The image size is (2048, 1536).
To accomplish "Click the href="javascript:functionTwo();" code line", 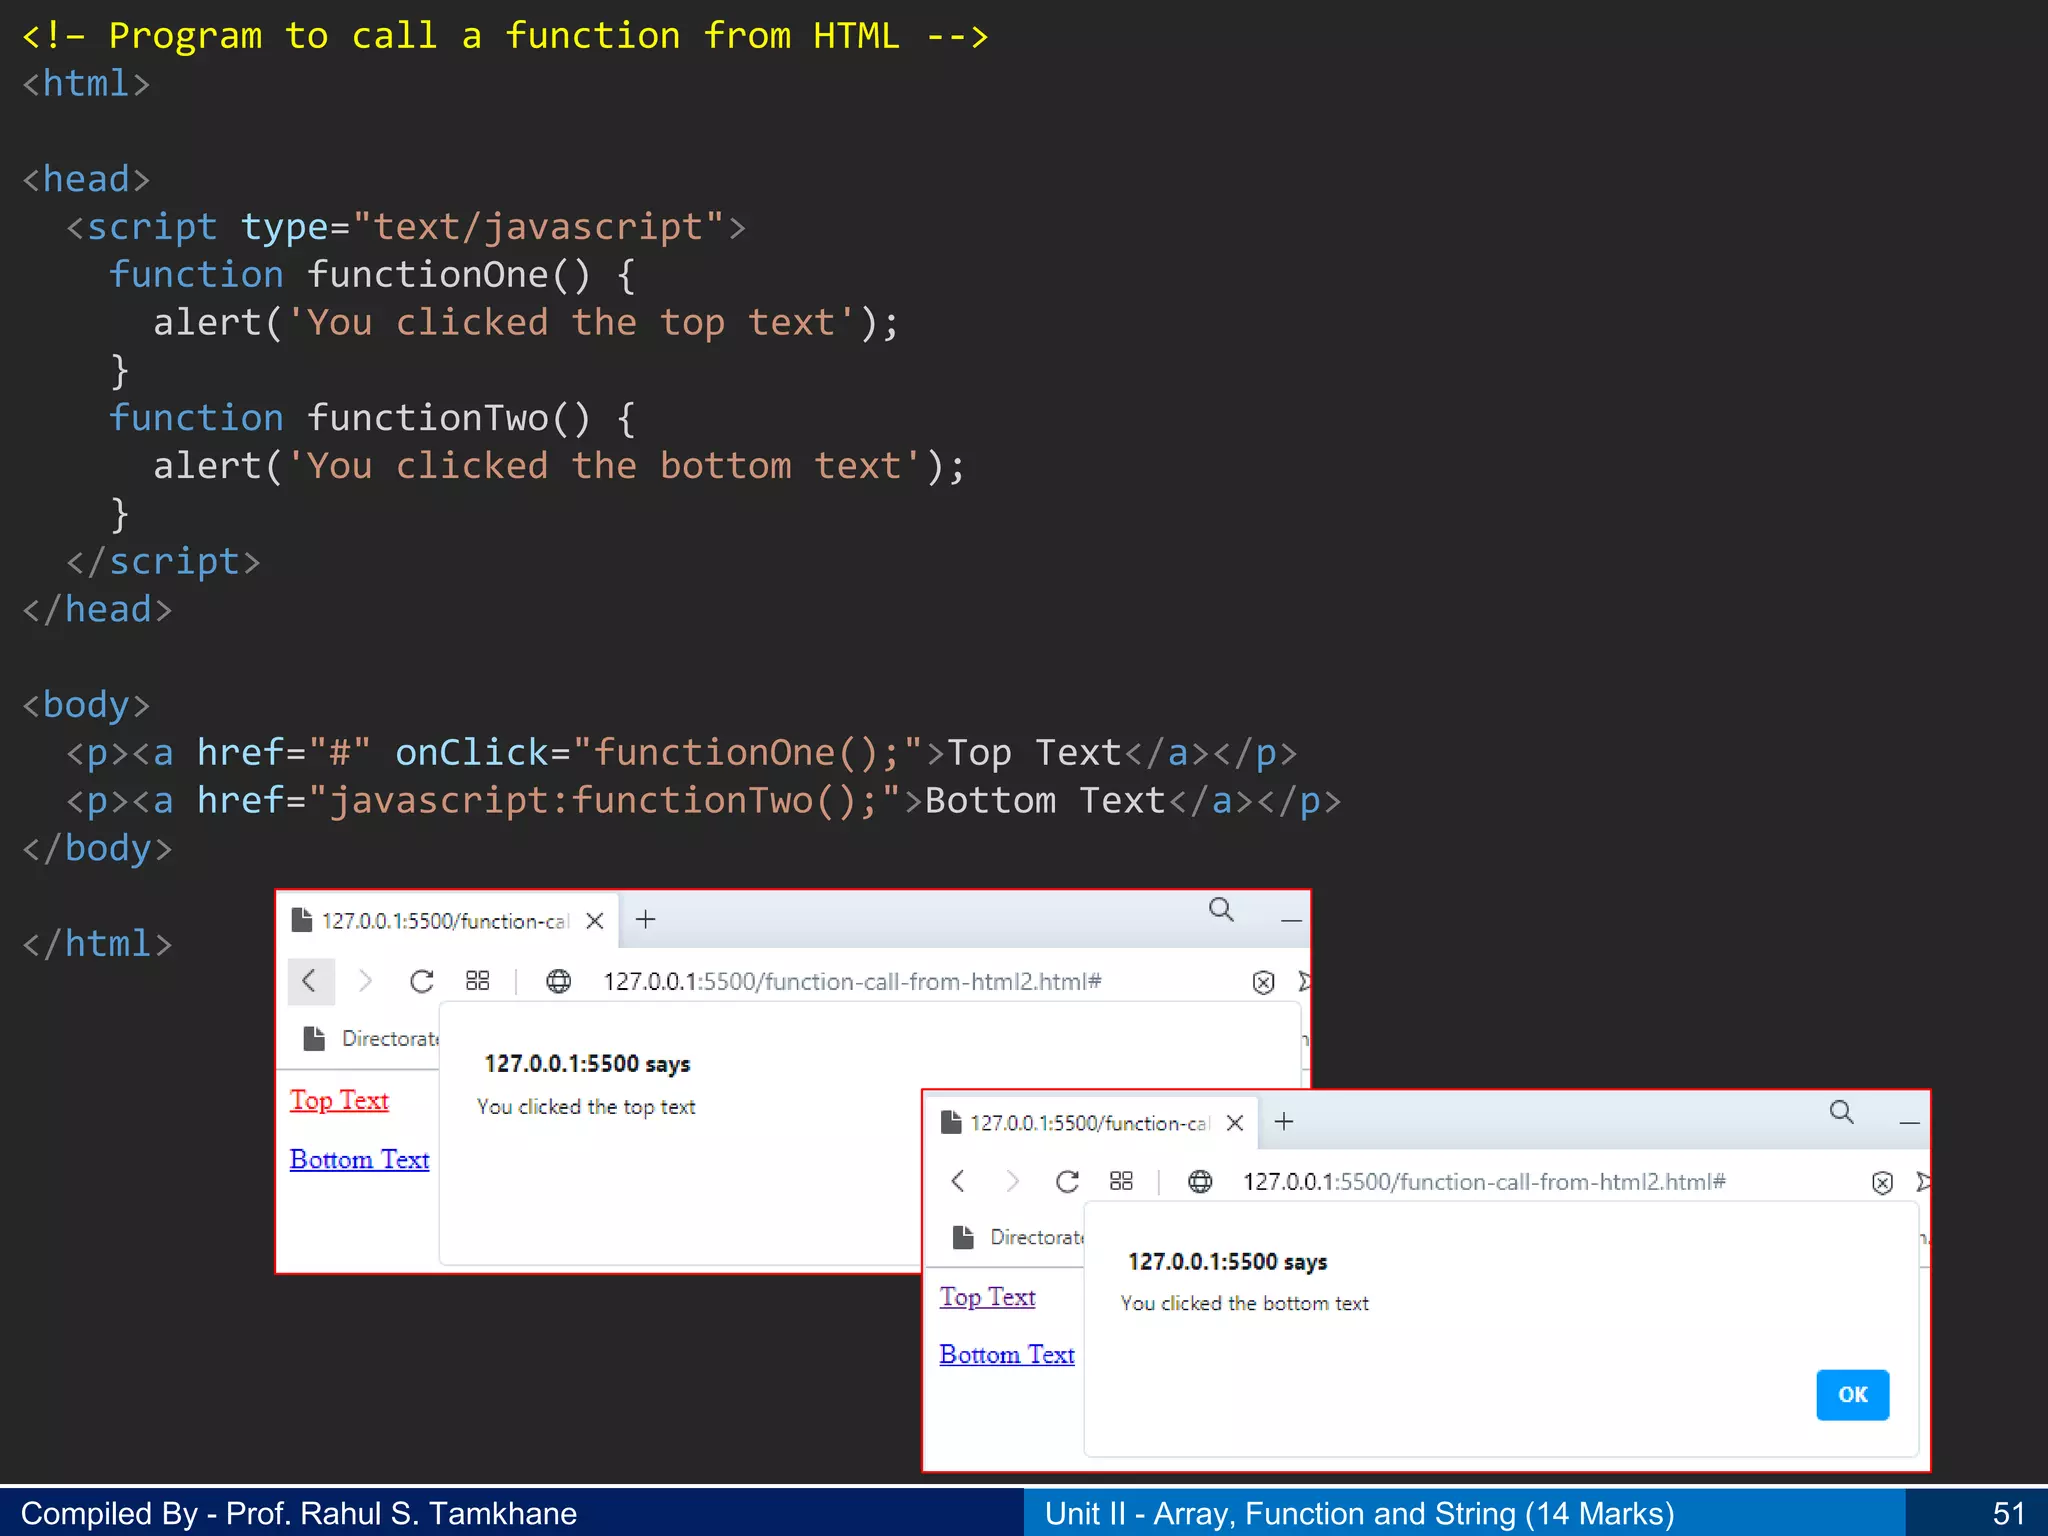I will tap(703, 800).
